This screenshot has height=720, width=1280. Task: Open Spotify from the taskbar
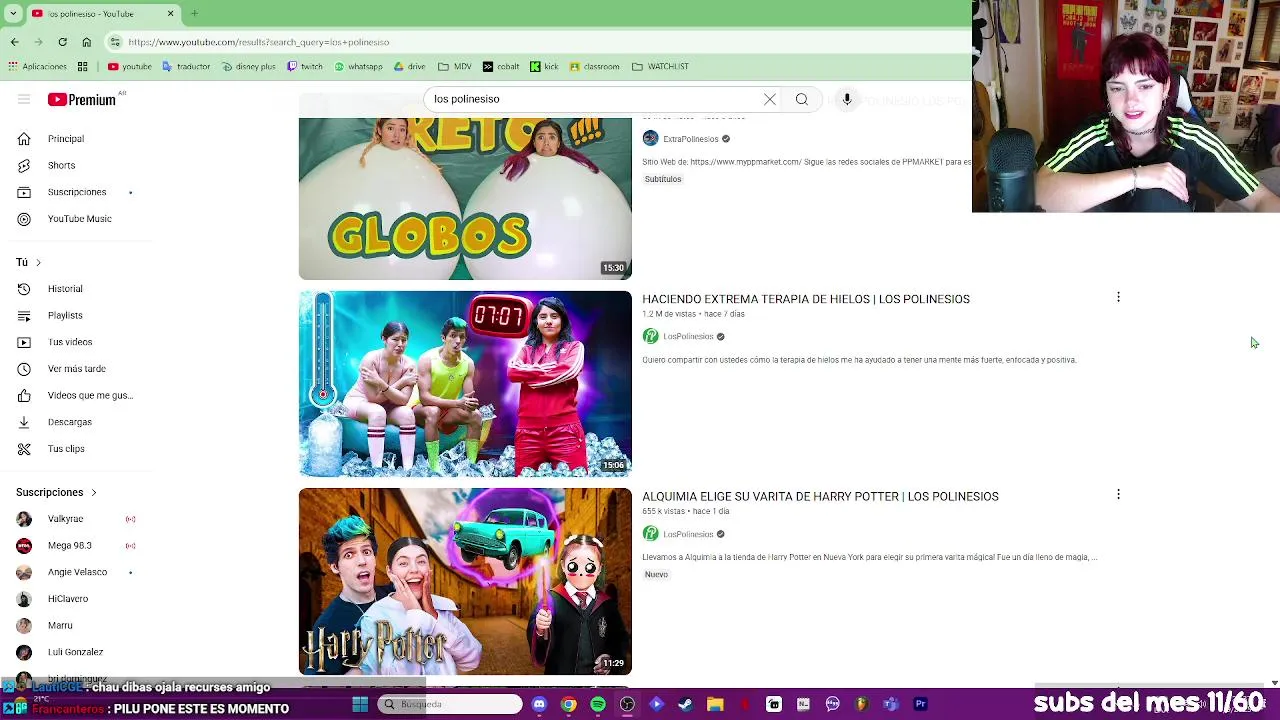tap(598, 704)
